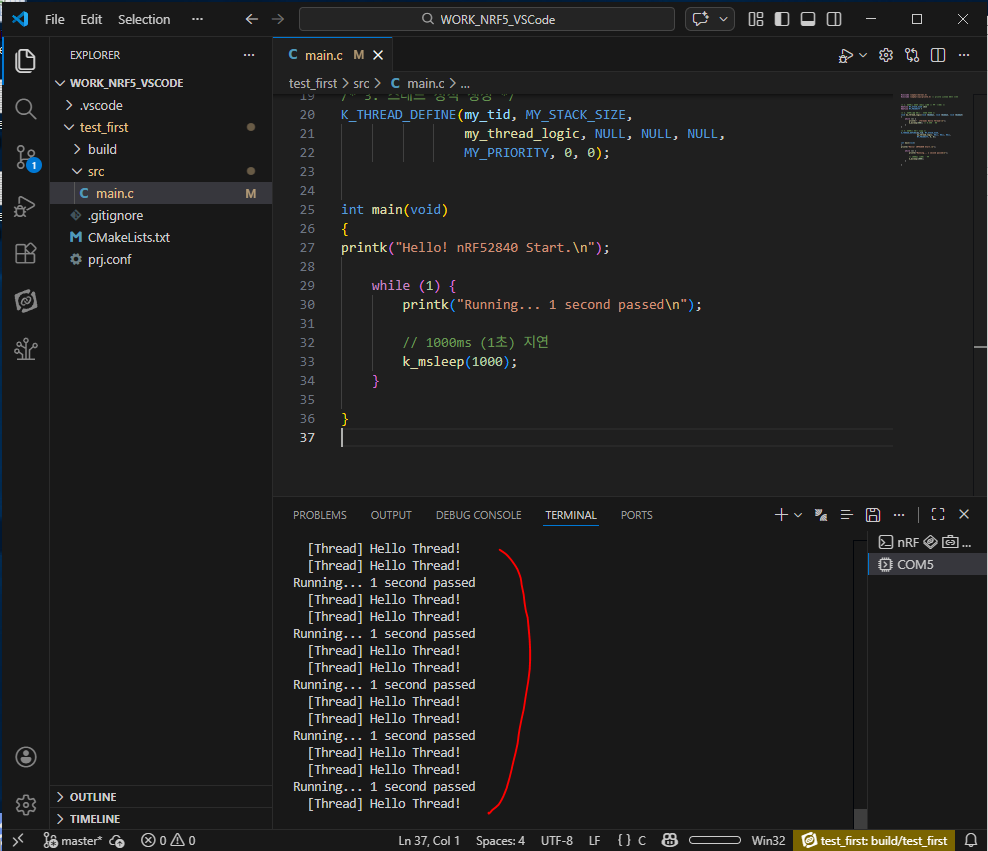Open the Extensions view

coord(25,253)
